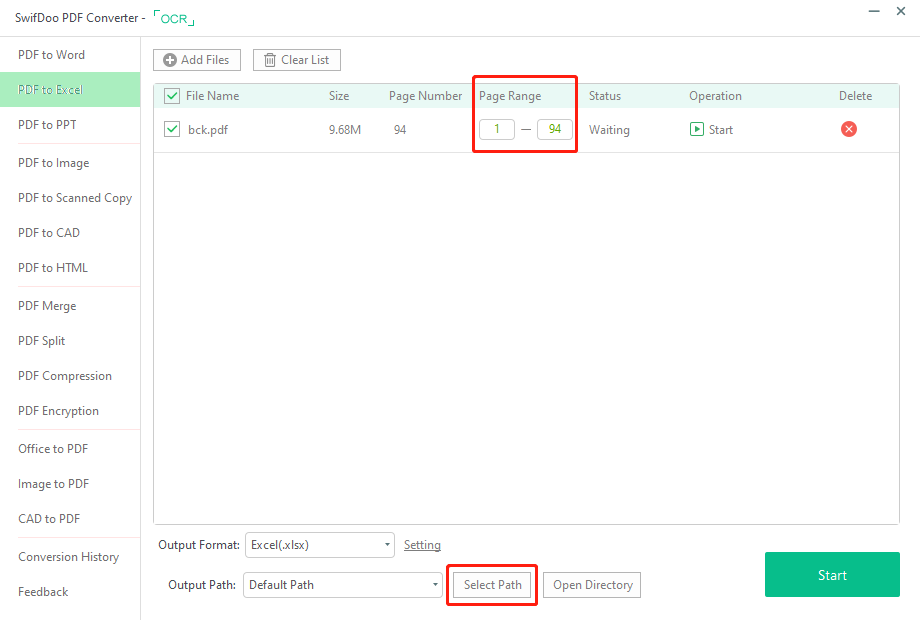
Task: Choose PDF to Scanned Copy
Action: click(75, 198)
